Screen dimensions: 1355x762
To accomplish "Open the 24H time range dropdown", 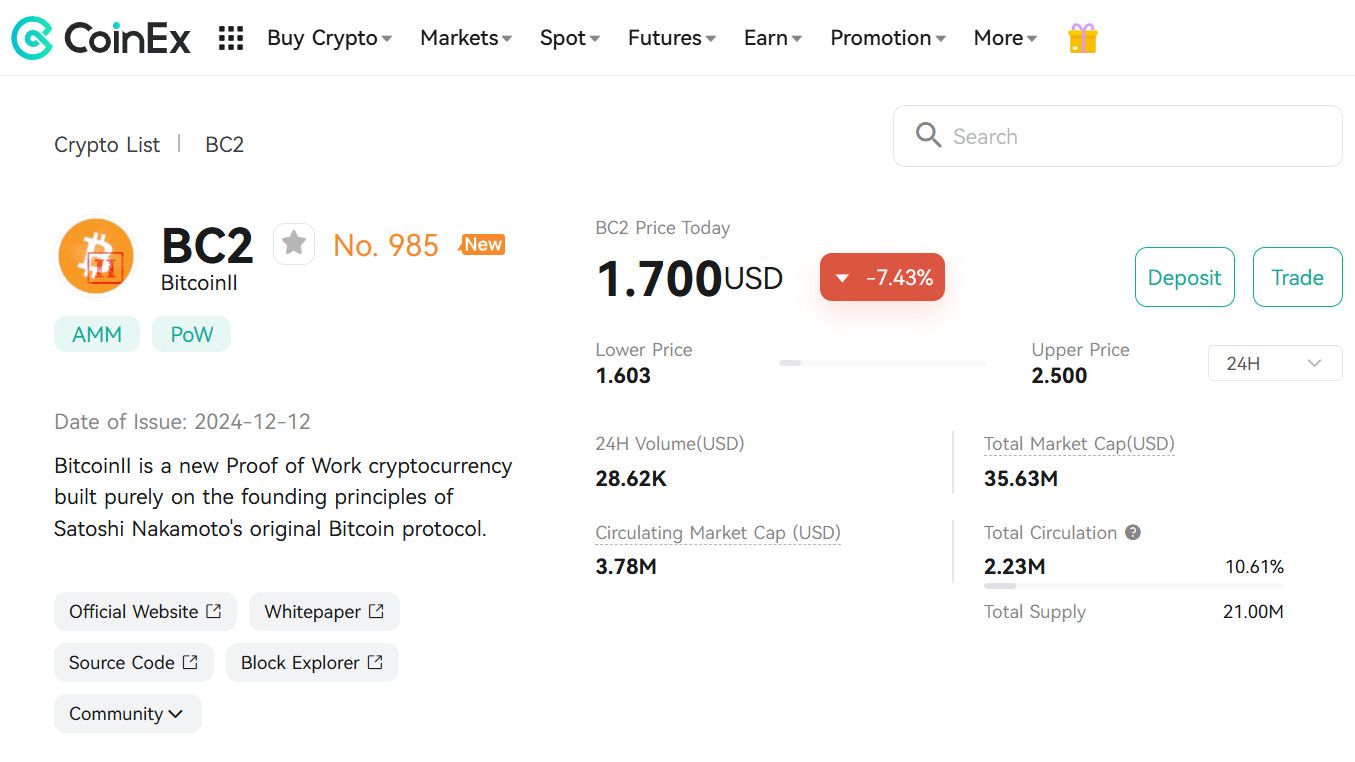I will pos(1274,364).
